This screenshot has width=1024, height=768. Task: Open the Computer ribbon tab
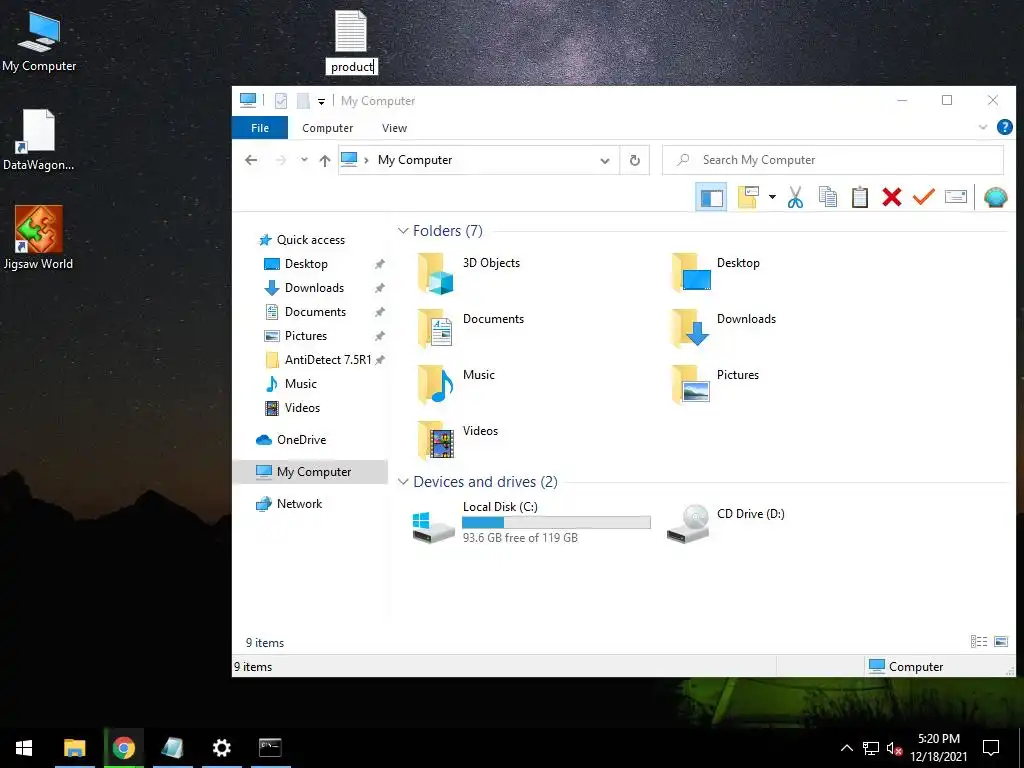[327, 128]
